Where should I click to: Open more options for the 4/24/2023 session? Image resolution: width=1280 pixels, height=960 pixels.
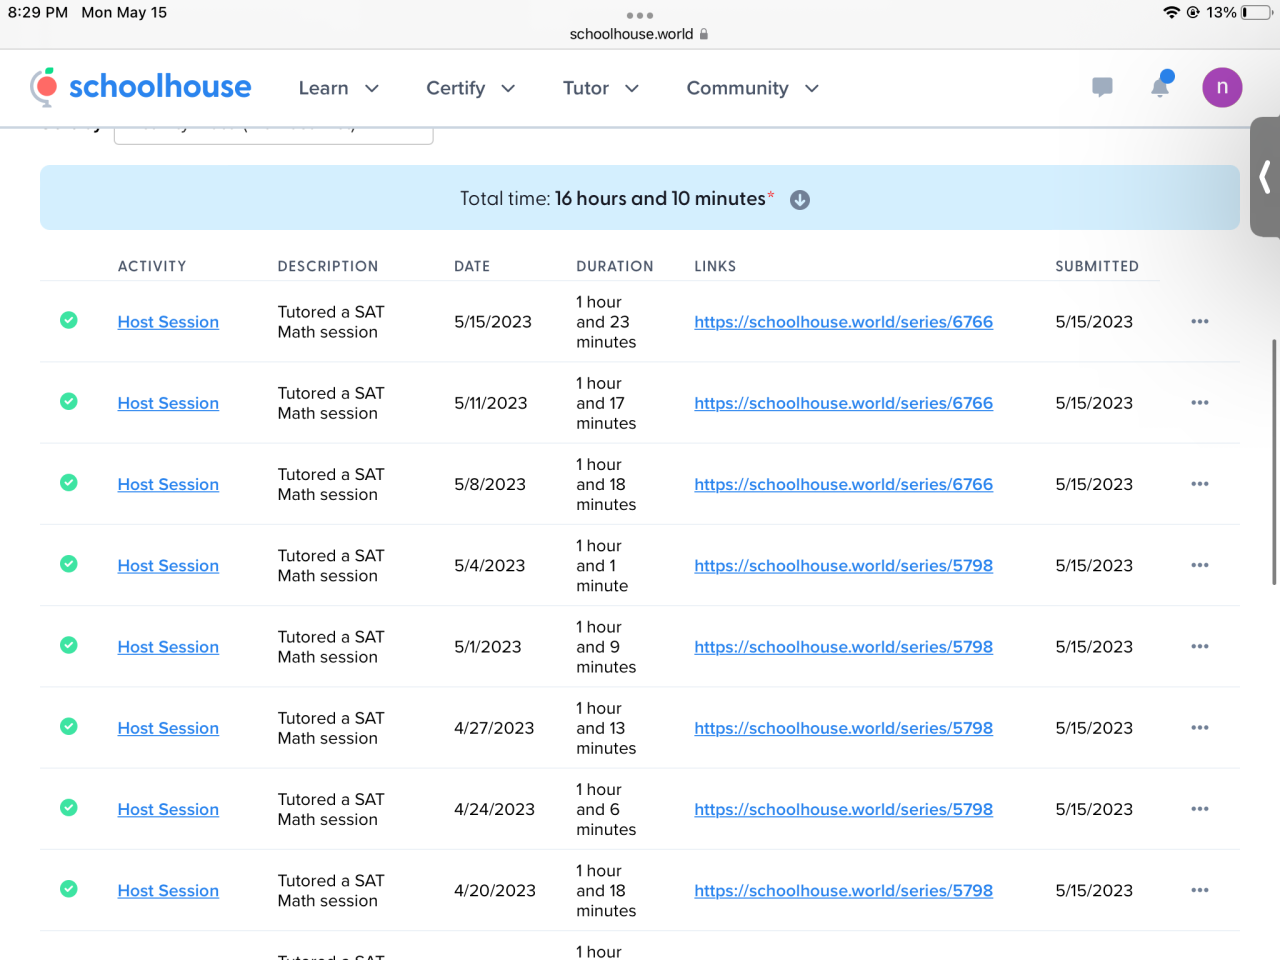1200,809
